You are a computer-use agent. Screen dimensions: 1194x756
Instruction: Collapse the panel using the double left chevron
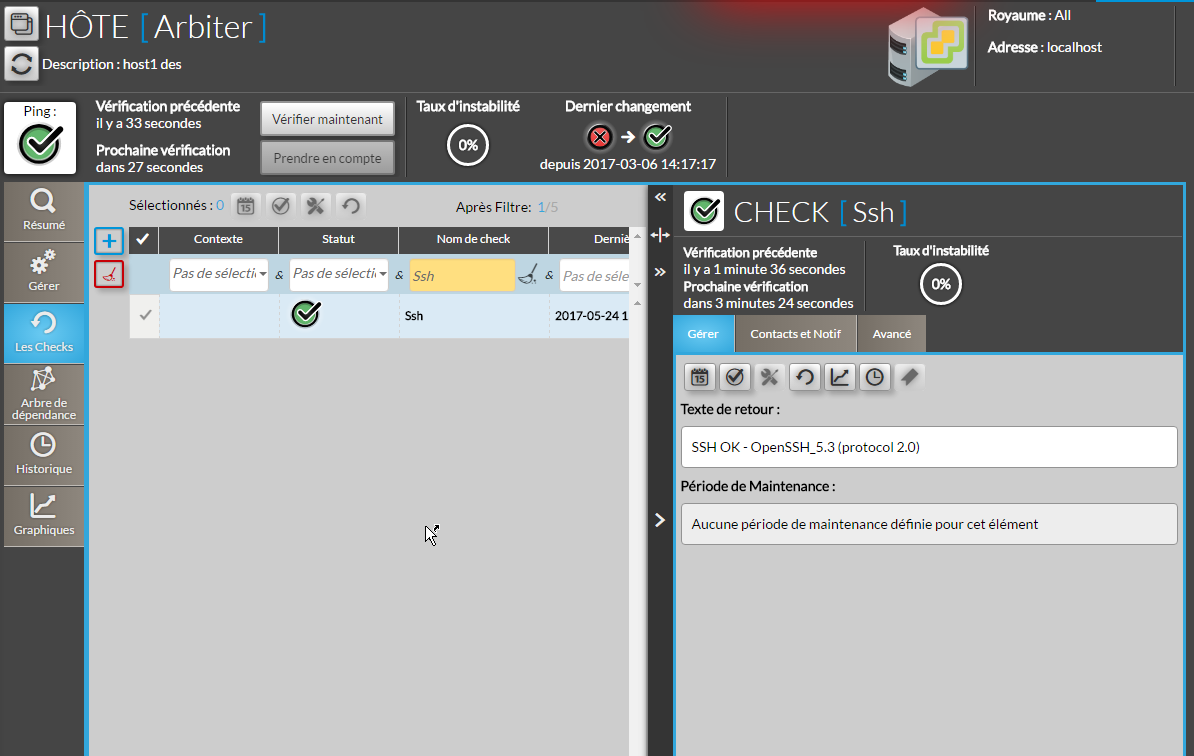660,198
